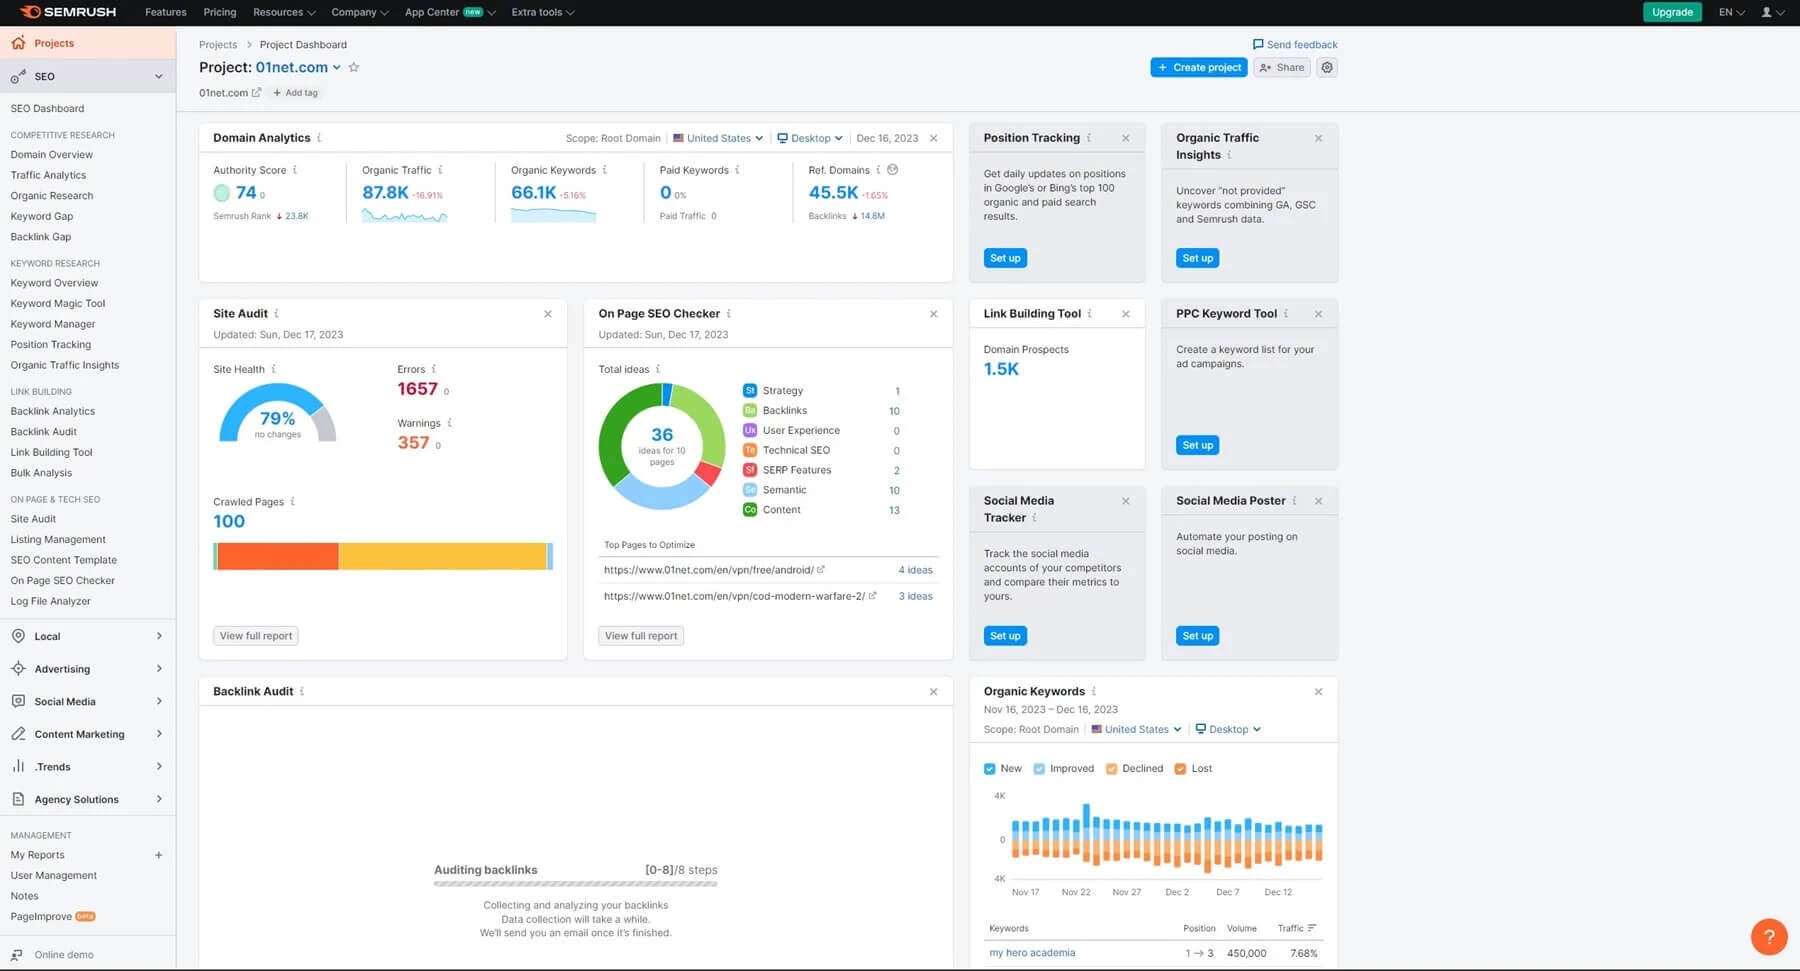The image size is (1800, 971).
Task: Click the Semrush logo
Action: pos(68,12)
